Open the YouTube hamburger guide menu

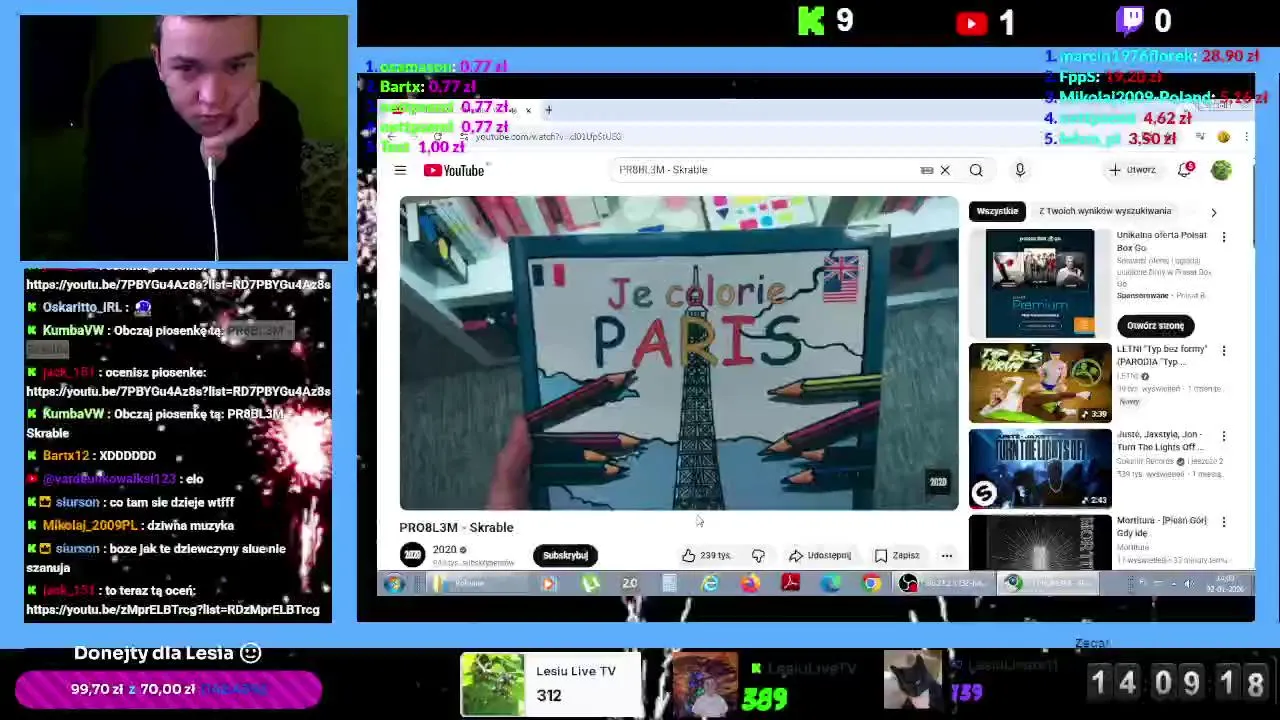[x=400, y=170]
